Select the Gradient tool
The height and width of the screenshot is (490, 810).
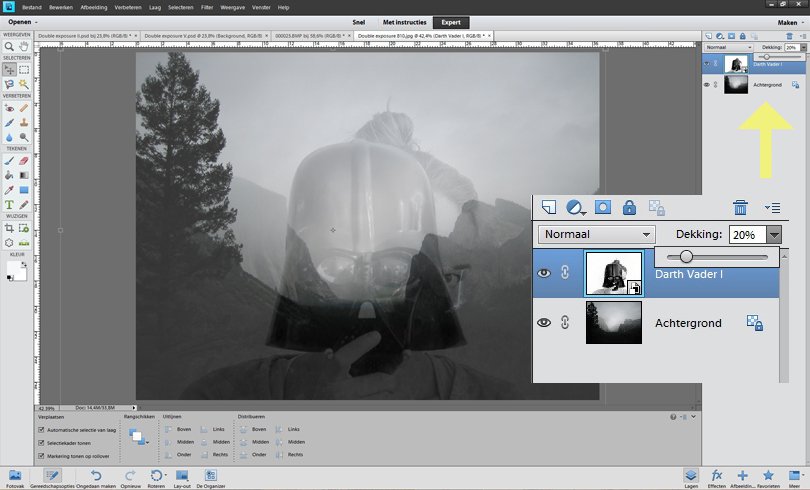[x=24, y=175]
